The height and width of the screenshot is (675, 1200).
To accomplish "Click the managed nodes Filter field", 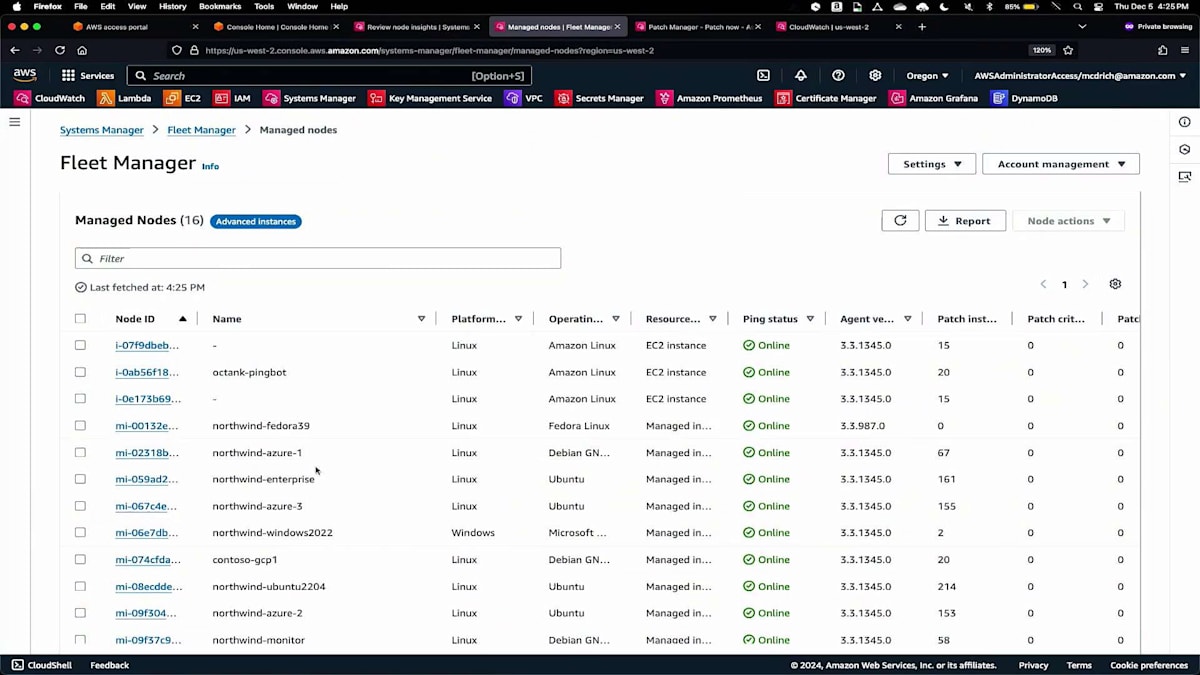I will click(x=318, y=258).
